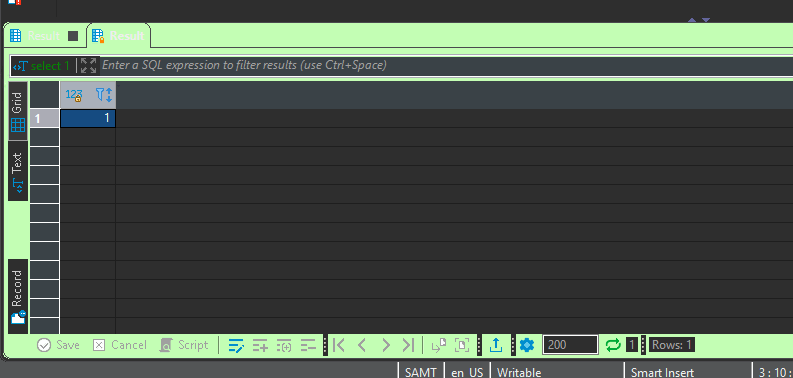793x378 pixels.
Task: Switch to Grid view mode
Action: tap(18, 111)
